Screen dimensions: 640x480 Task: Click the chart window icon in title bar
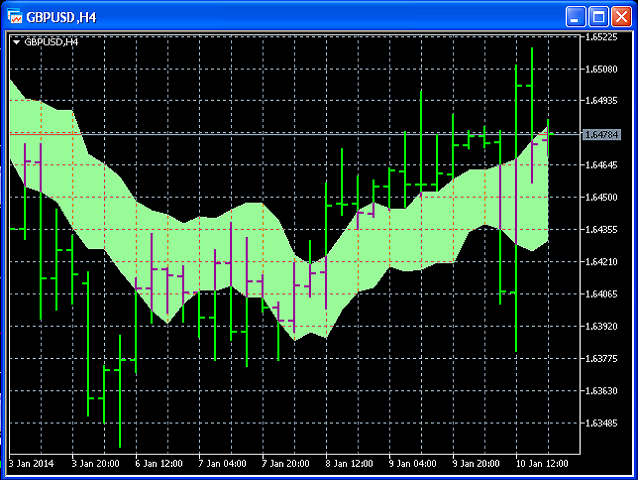15,16
